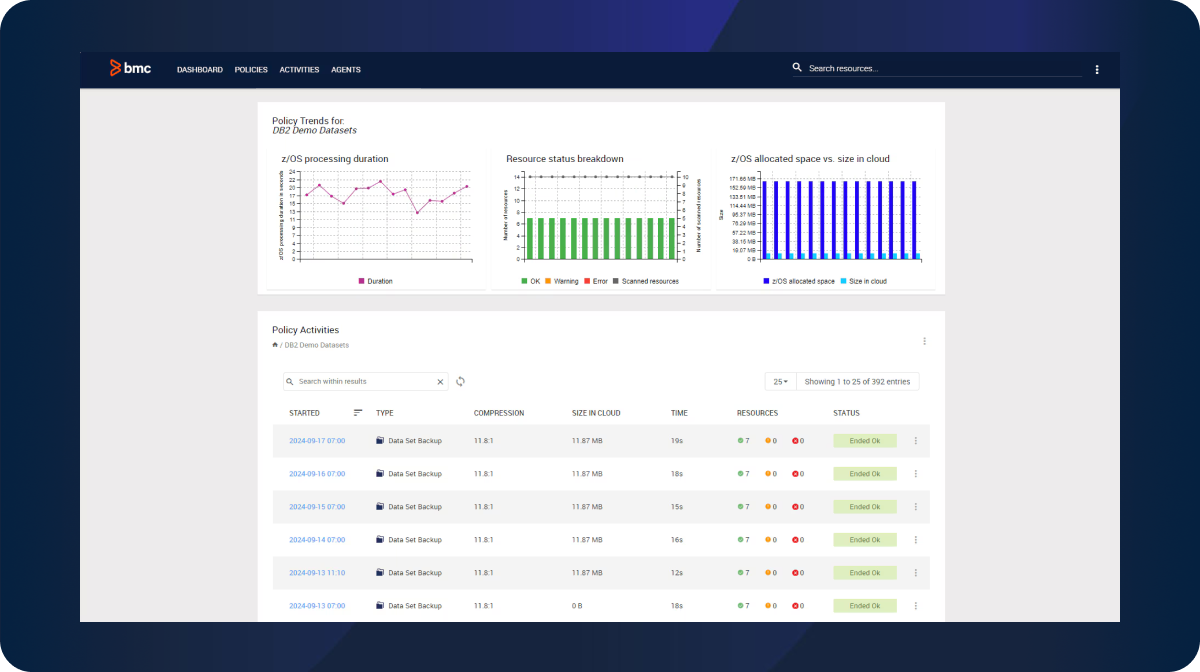The image size is (1200, 672).
Task: Toggle the OK legend in status breakdown
Action: [530, 281]
